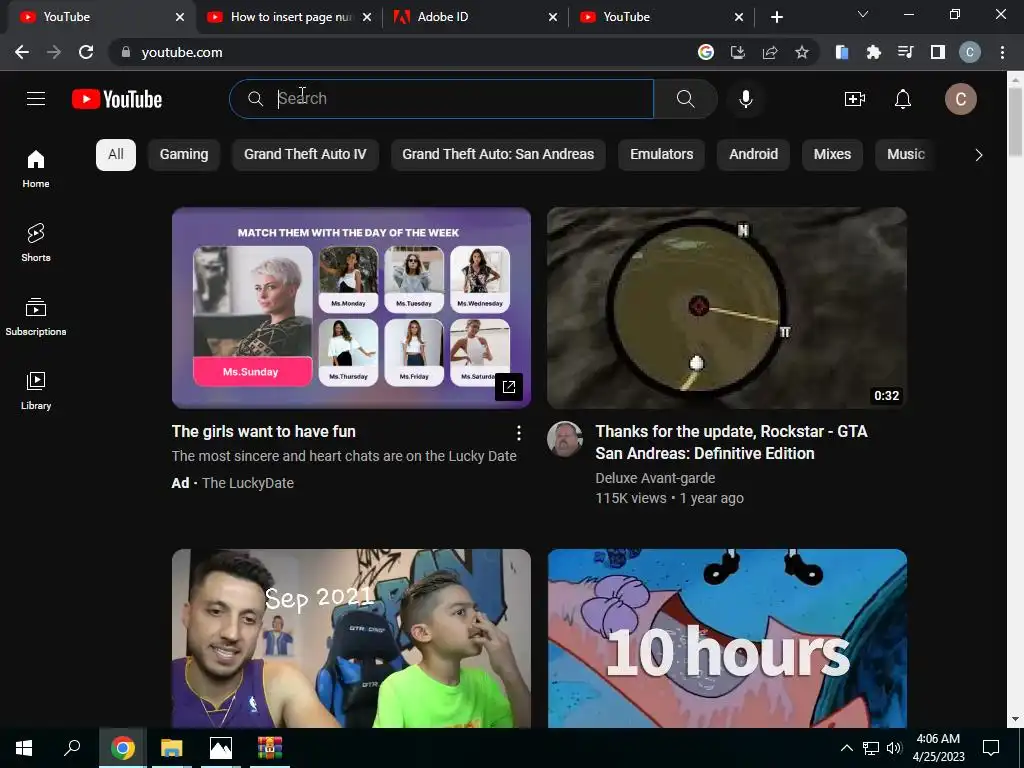Close the Adobe ID tab
The width and height of the screenshot is (1024, 768).
(553, 17)
